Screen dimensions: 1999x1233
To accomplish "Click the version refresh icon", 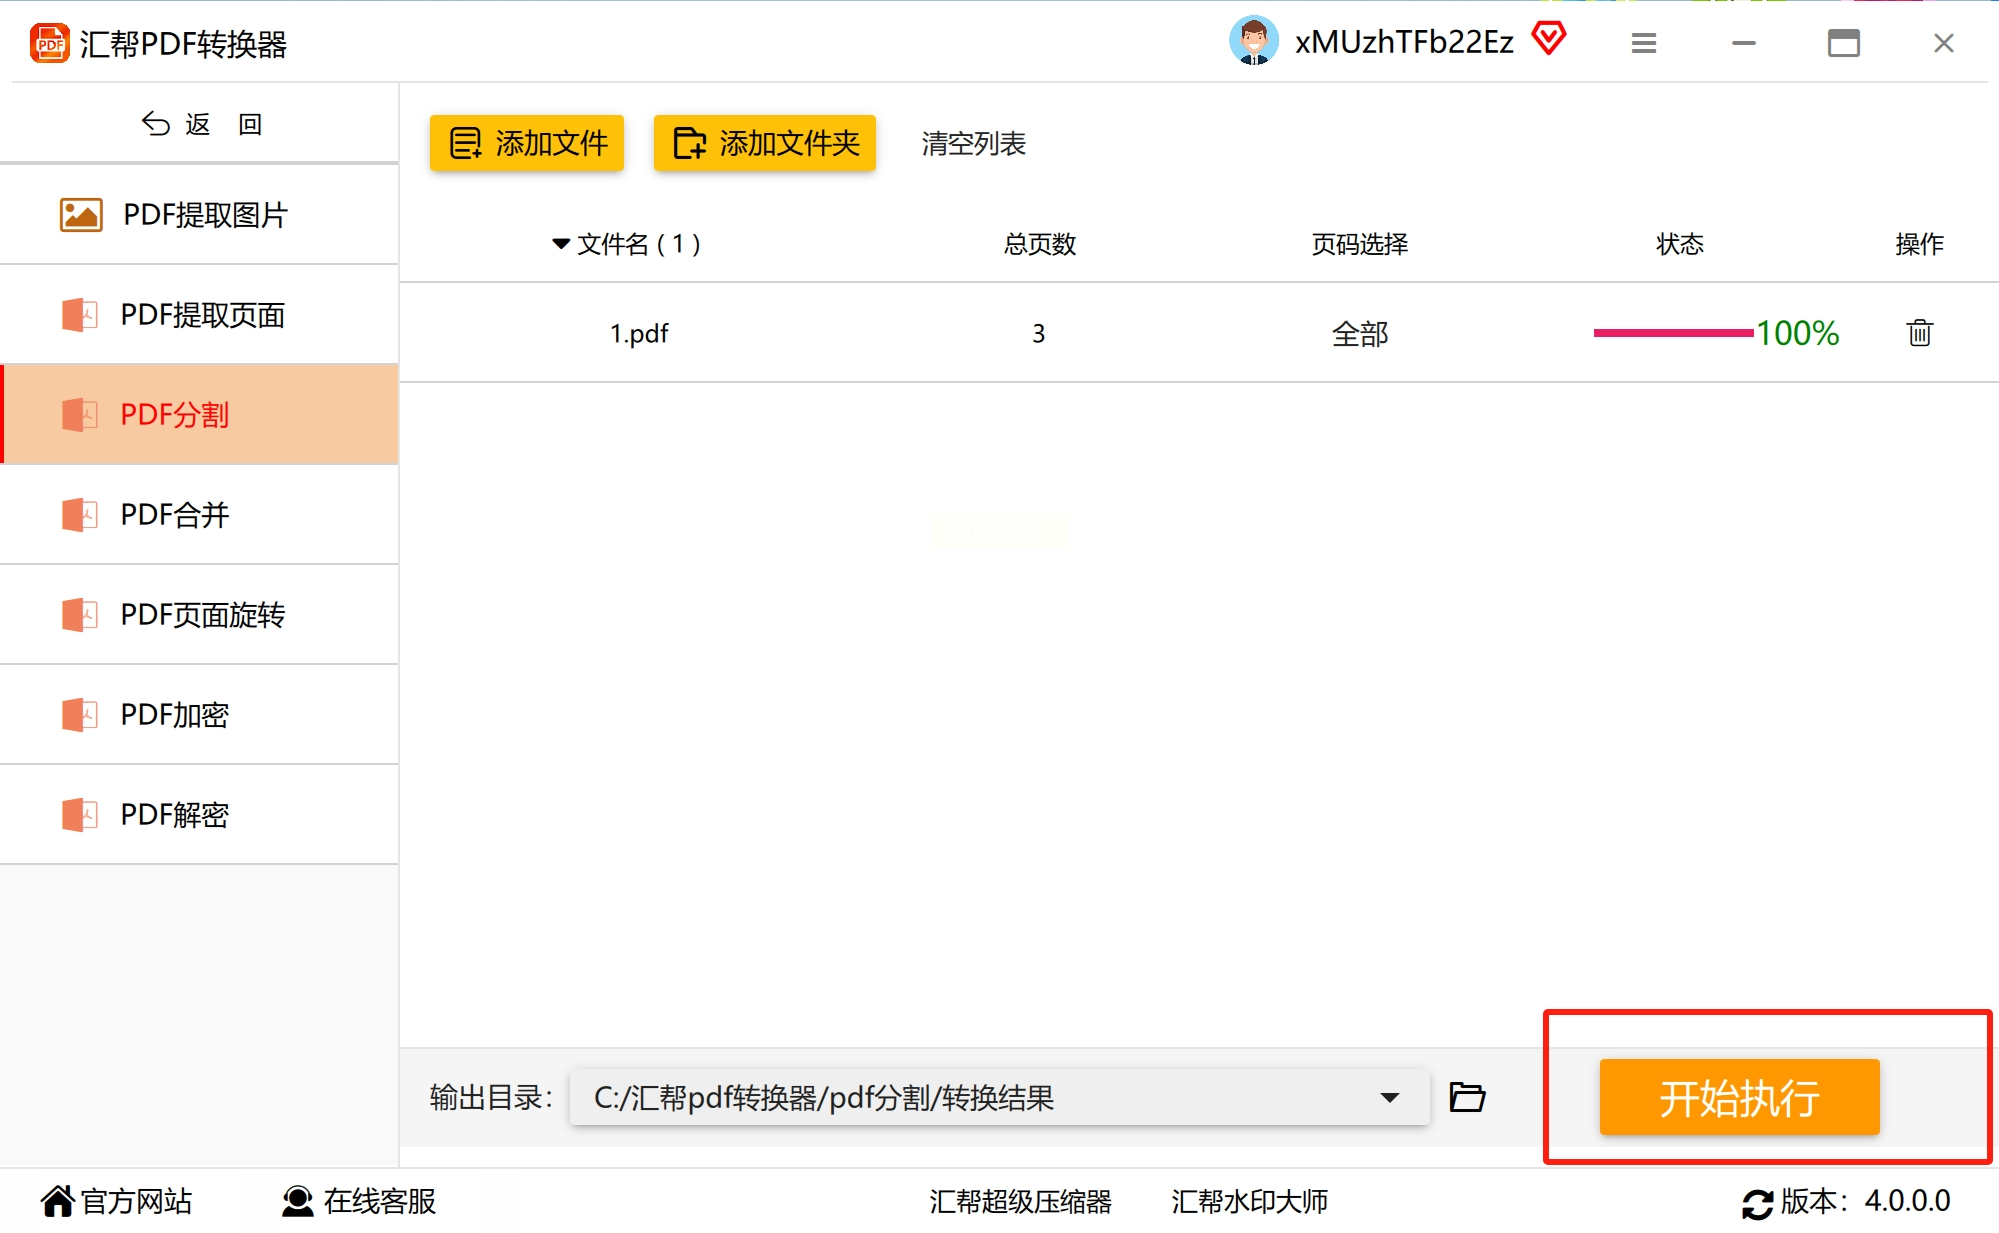I will point(1756,1203).
